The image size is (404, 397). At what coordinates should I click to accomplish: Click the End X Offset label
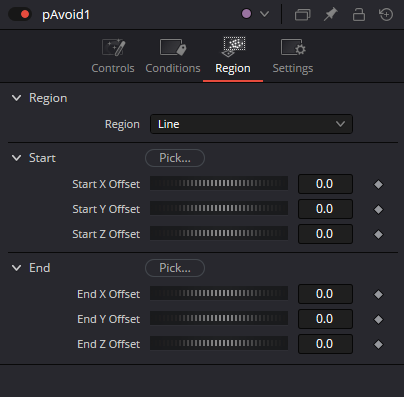coord(109,294)
